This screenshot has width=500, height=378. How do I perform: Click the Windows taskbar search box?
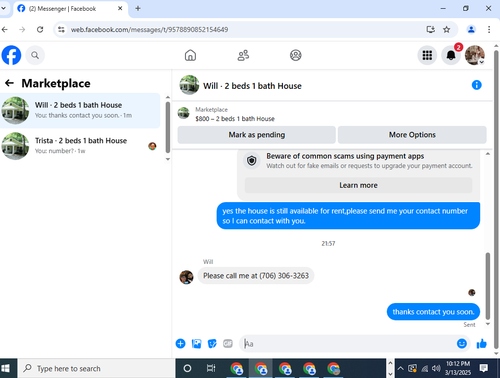(x=97, y=368)
